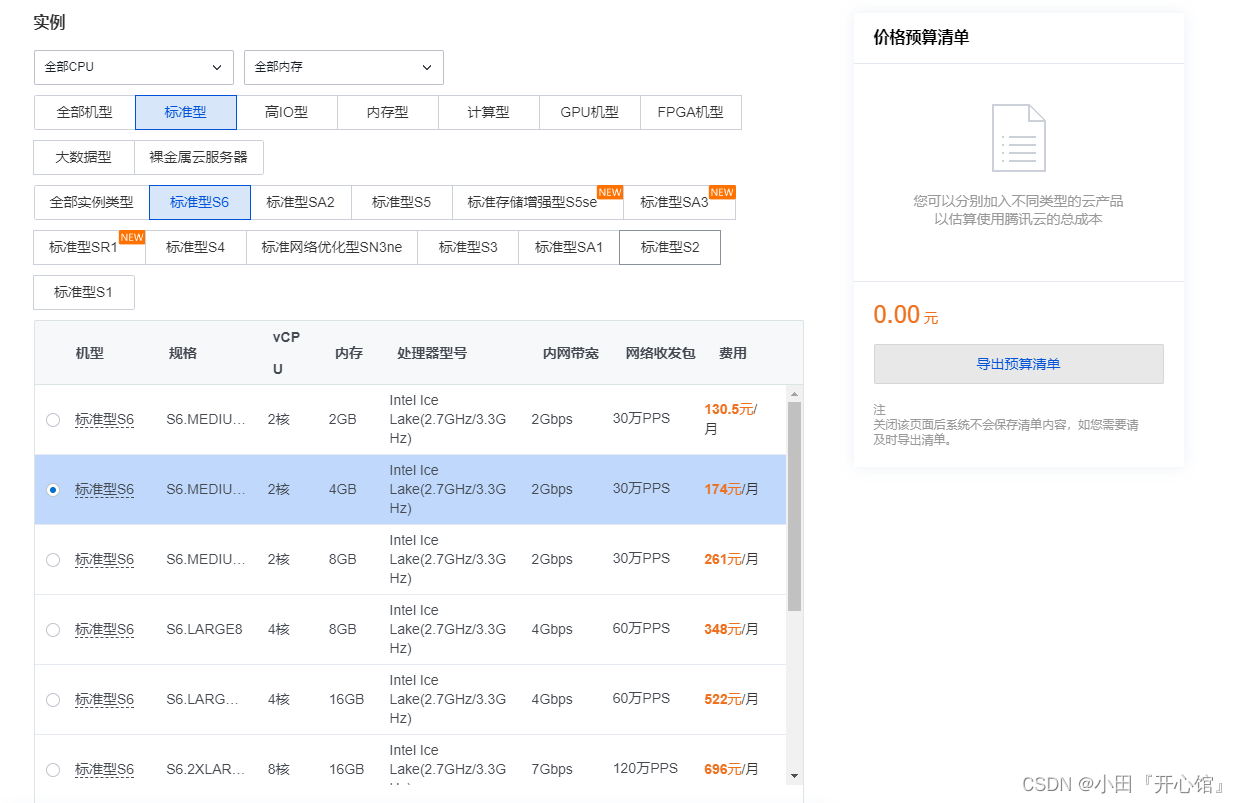Click 7Gbps bandwidth cell
The image size is (1237, 803).
552,770
